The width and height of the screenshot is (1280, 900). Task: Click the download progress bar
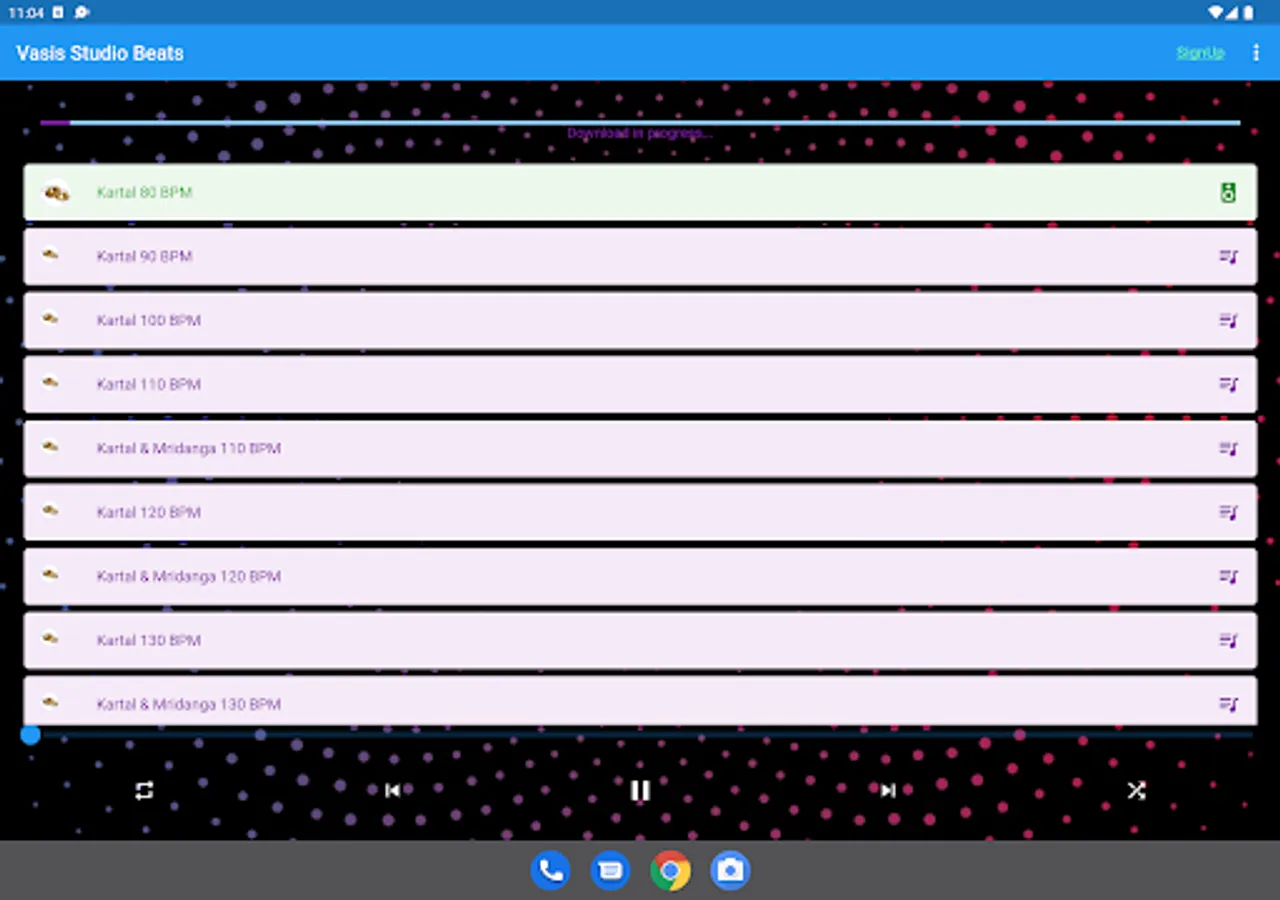(640, 123)
